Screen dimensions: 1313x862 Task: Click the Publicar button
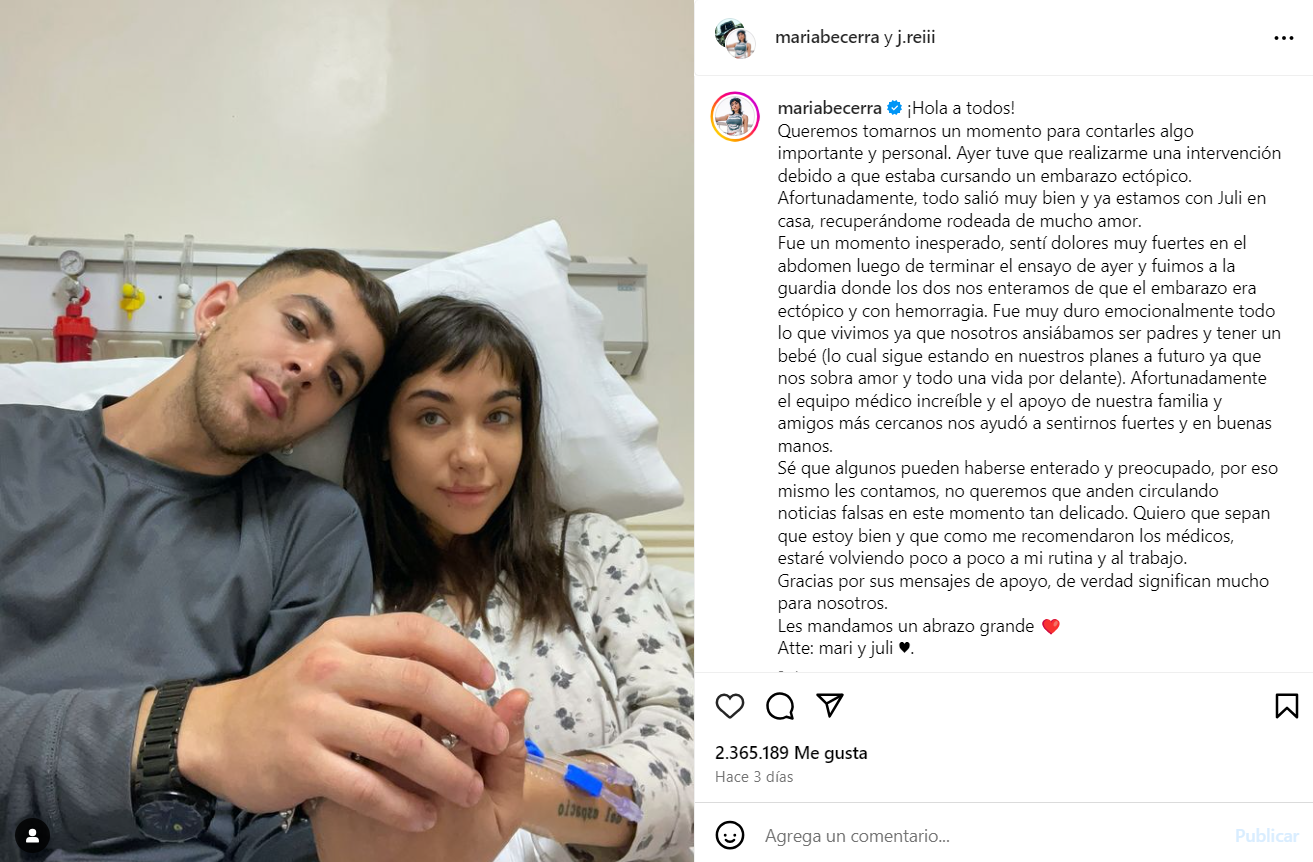(x=1267, y=836)
